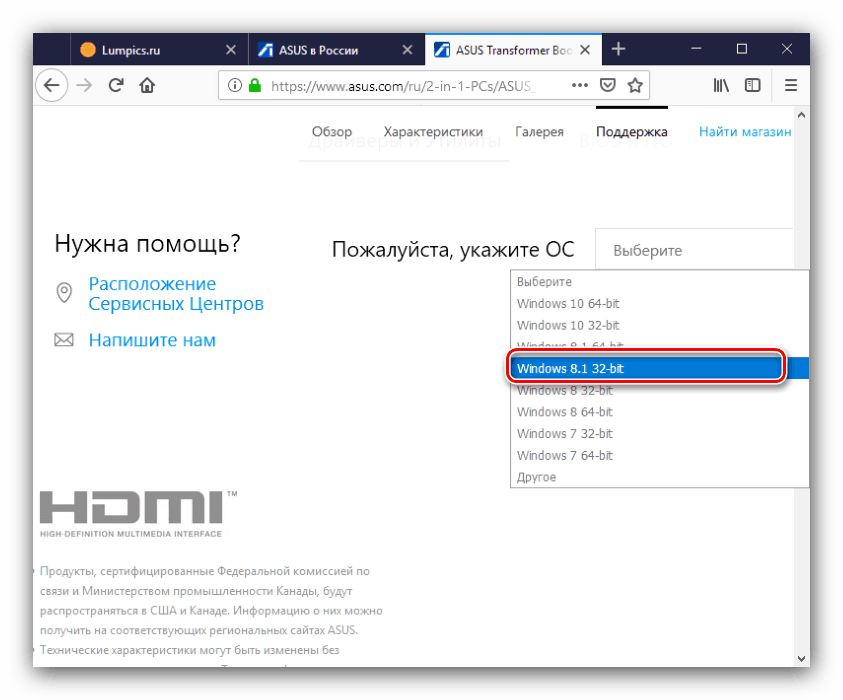Screen dimensions: 843x700
Task: Save page to Pocket
Action: [608, 85]
